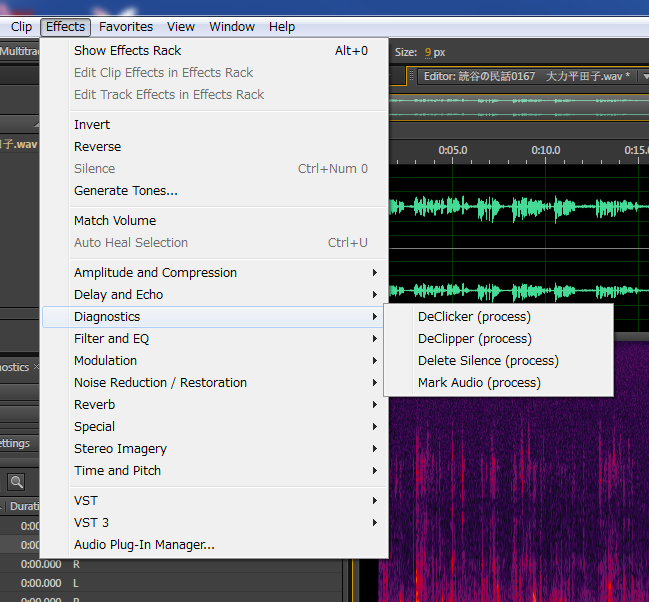Click the Settings button in Diagnostics panel
Viewport: 649px width, 602px height.
point(15,443)
